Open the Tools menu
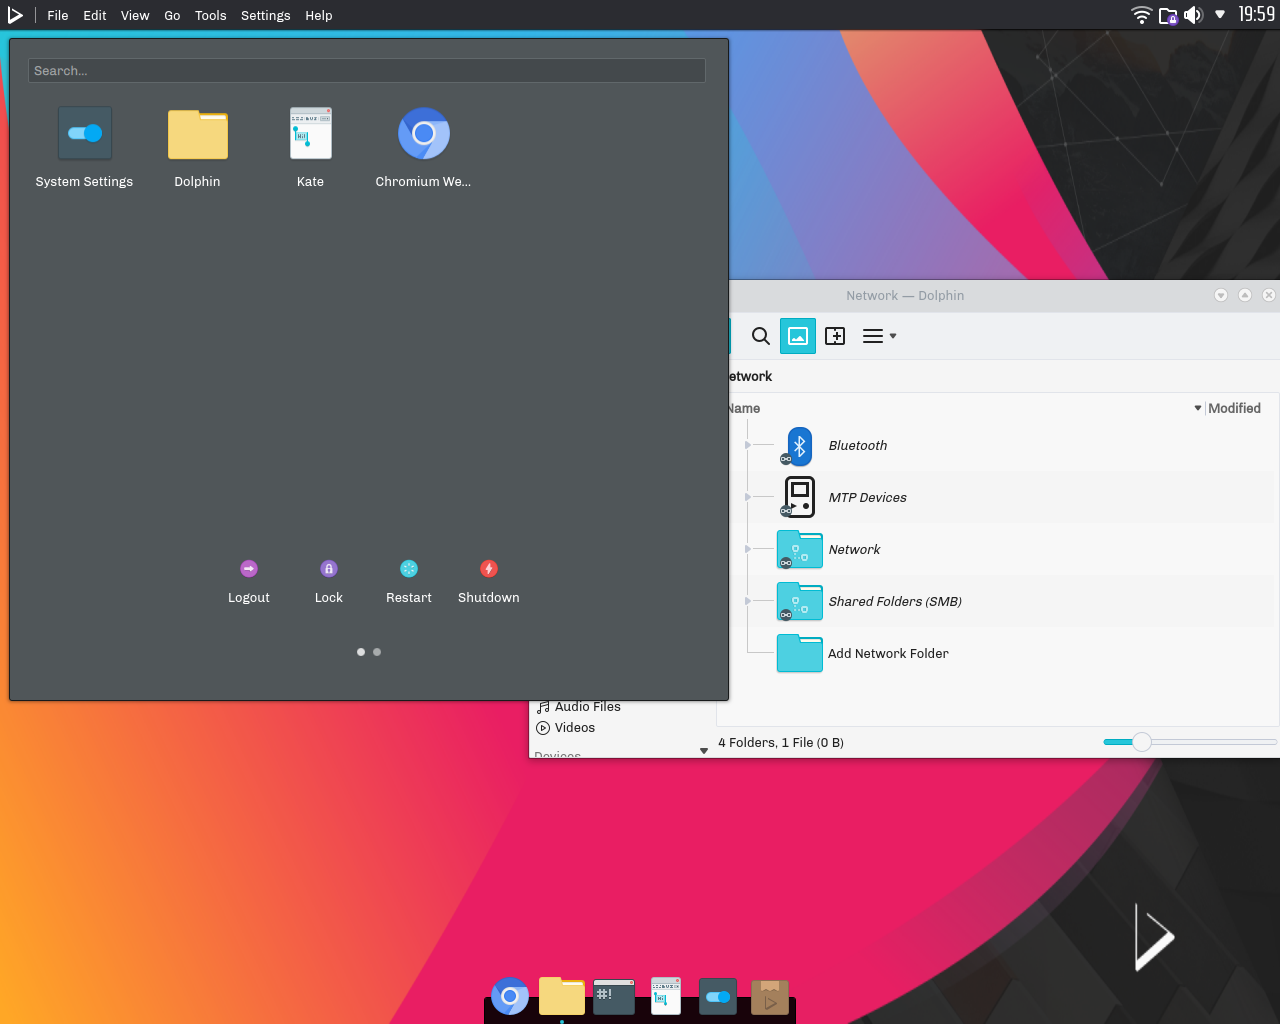 (211, 15)
